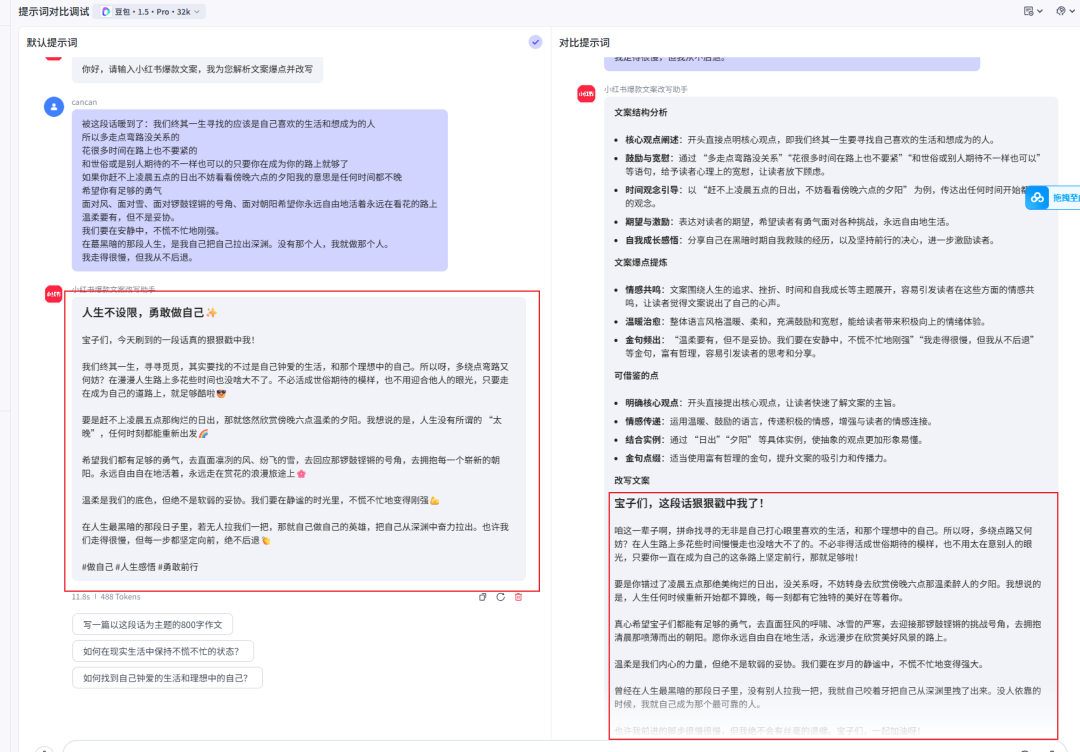
Task: Click the 小红书 bot avatar in right panel
Action: click(x=586, y=94)
